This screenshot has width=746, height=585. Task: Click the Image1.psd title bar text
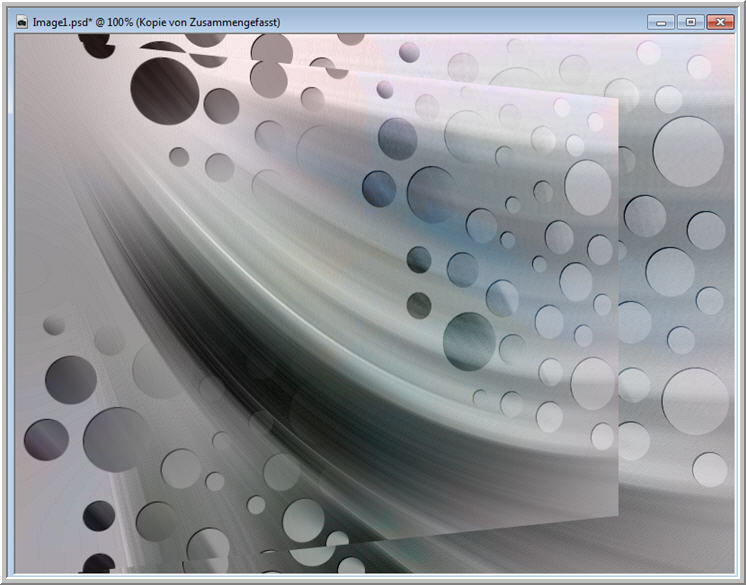(157, 22)
